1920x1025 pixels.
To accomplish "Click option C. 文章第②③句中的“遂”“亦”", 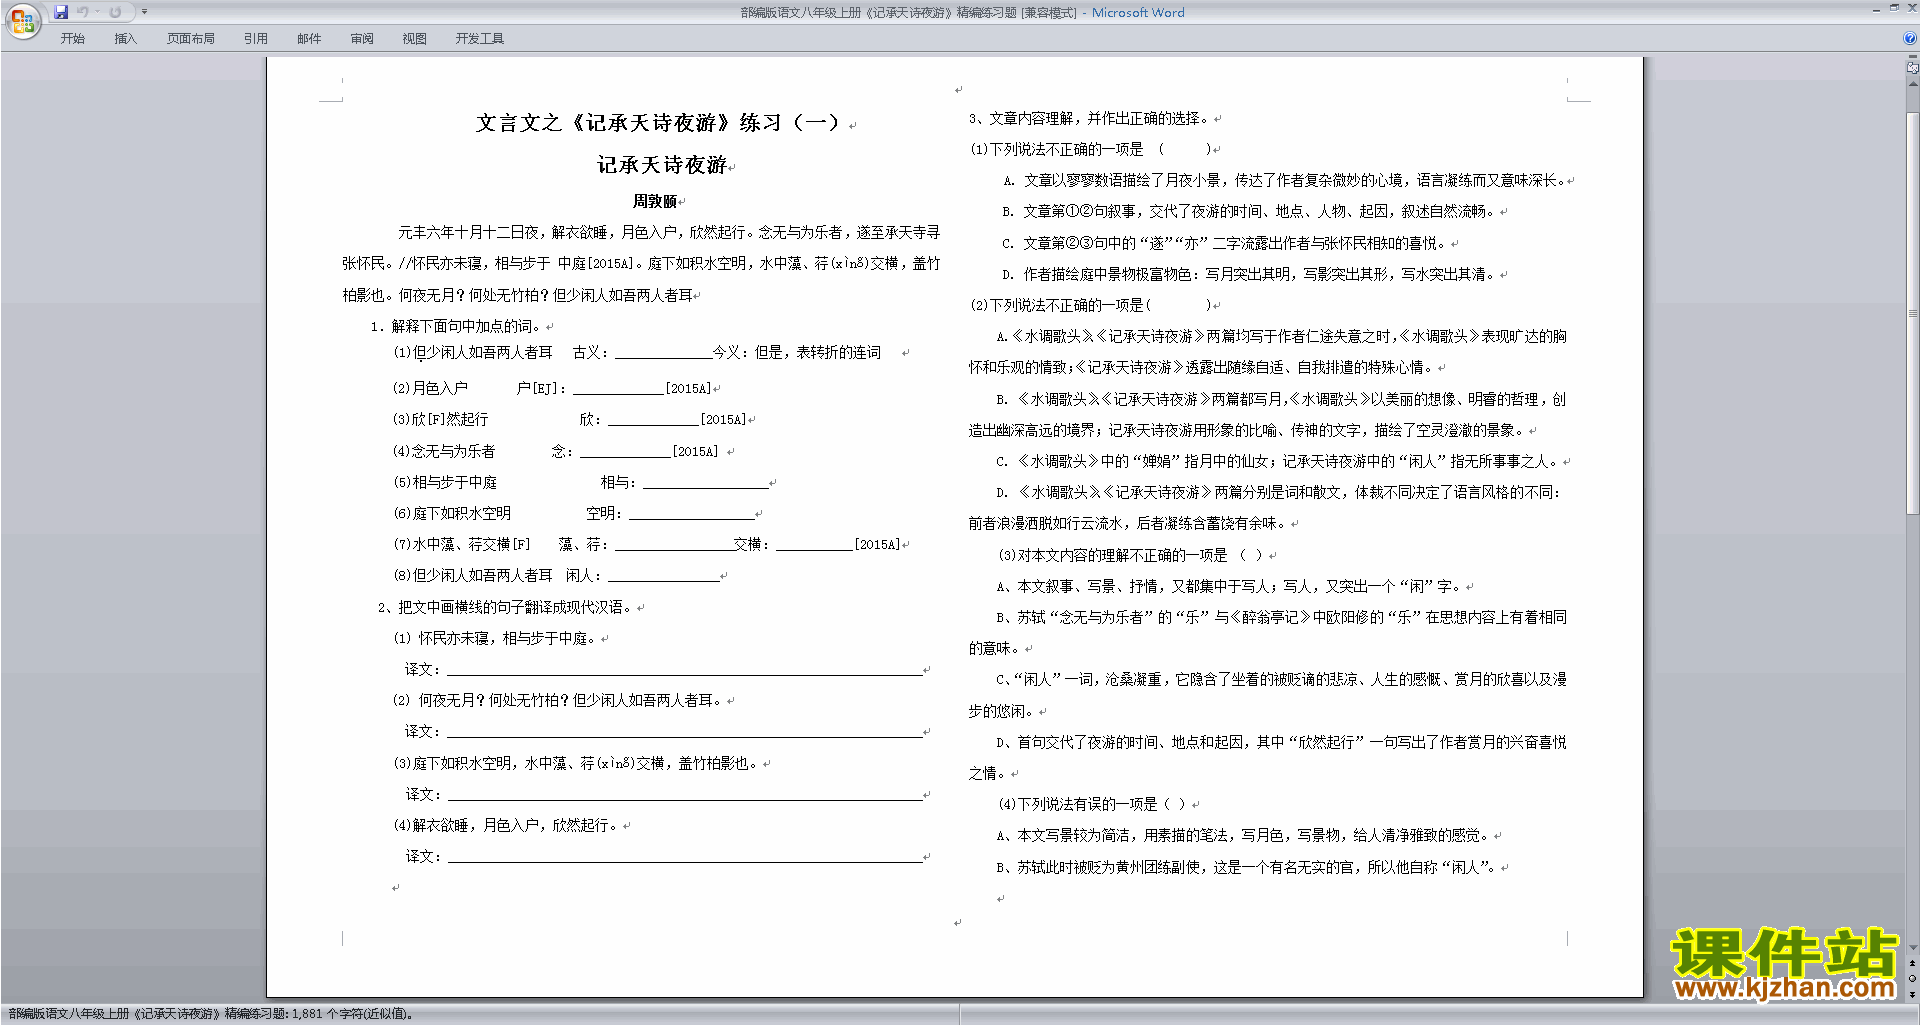I will click(1225, 243).
